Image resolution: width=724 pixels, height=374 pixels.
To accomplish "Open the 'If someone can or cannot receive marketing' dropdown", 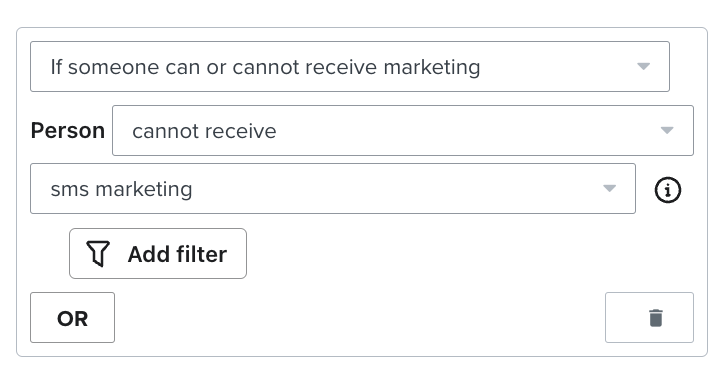I will coord(350,66).
